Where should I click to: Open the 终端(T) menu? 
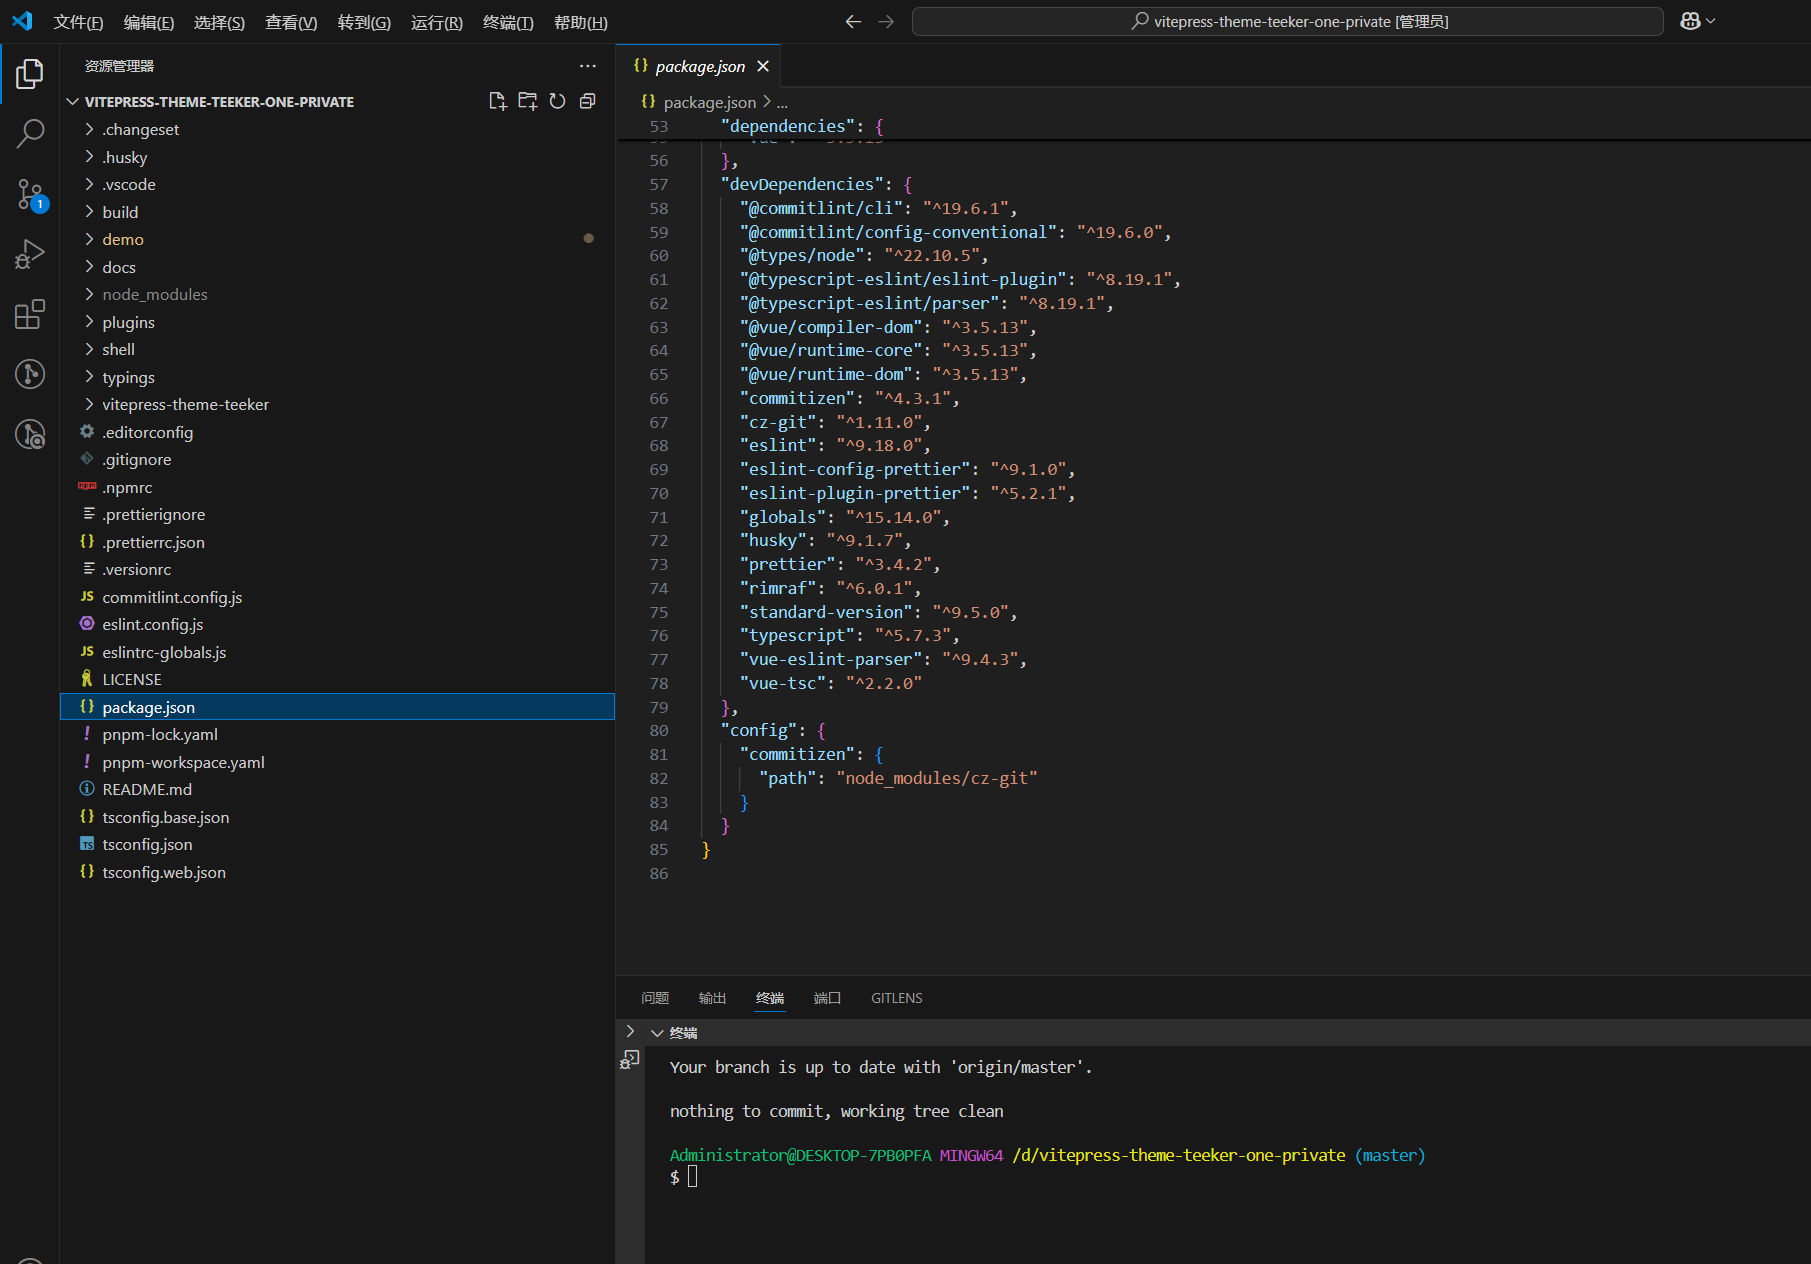point(508,22)
